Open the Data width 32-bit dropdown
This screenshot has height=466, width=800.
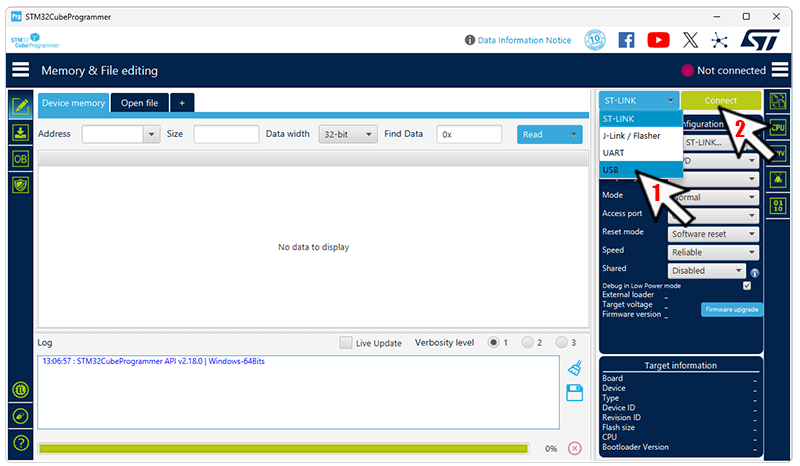point(348,134)
